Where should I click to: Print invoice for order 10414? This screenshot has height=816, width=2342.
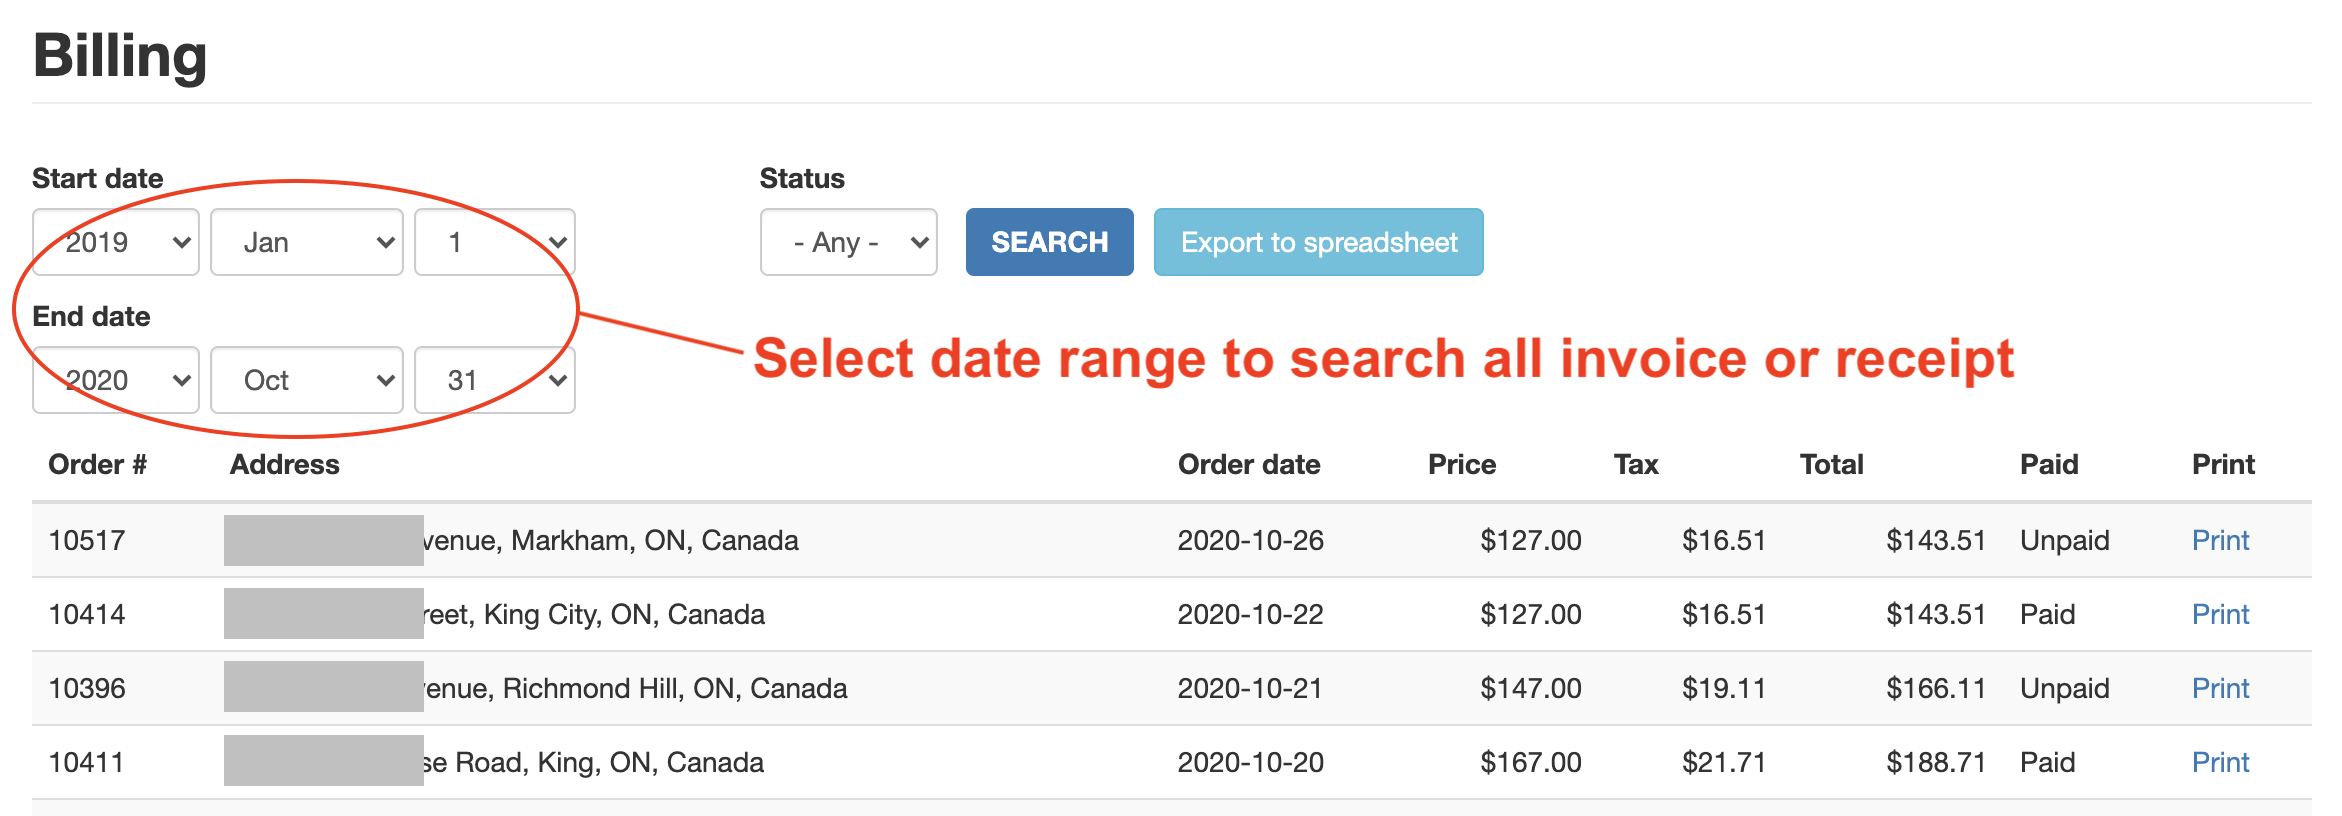pos(2220,614)
